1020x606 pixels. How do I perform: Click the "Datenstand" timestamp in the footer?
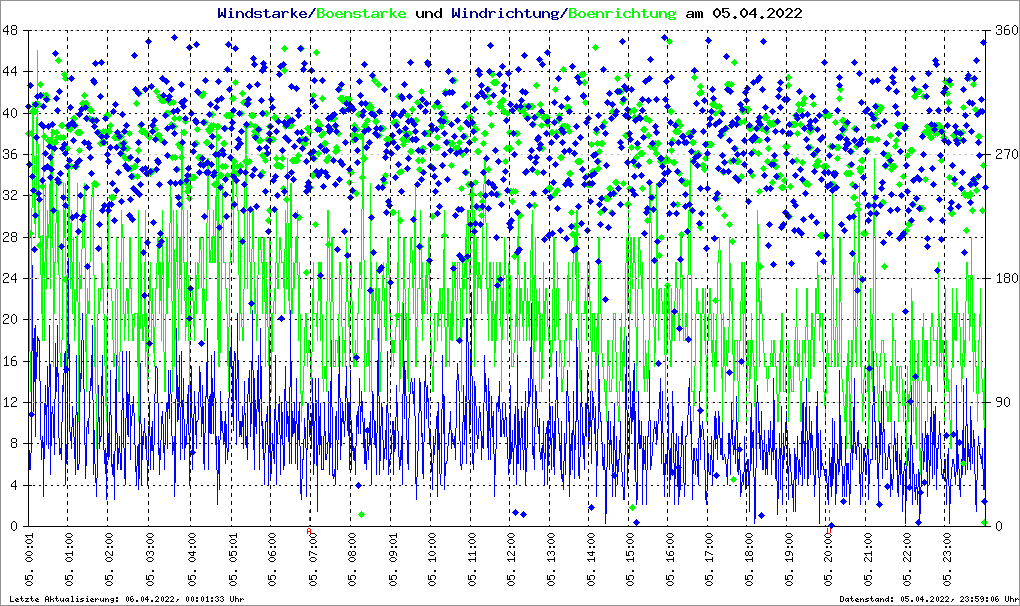928,599
